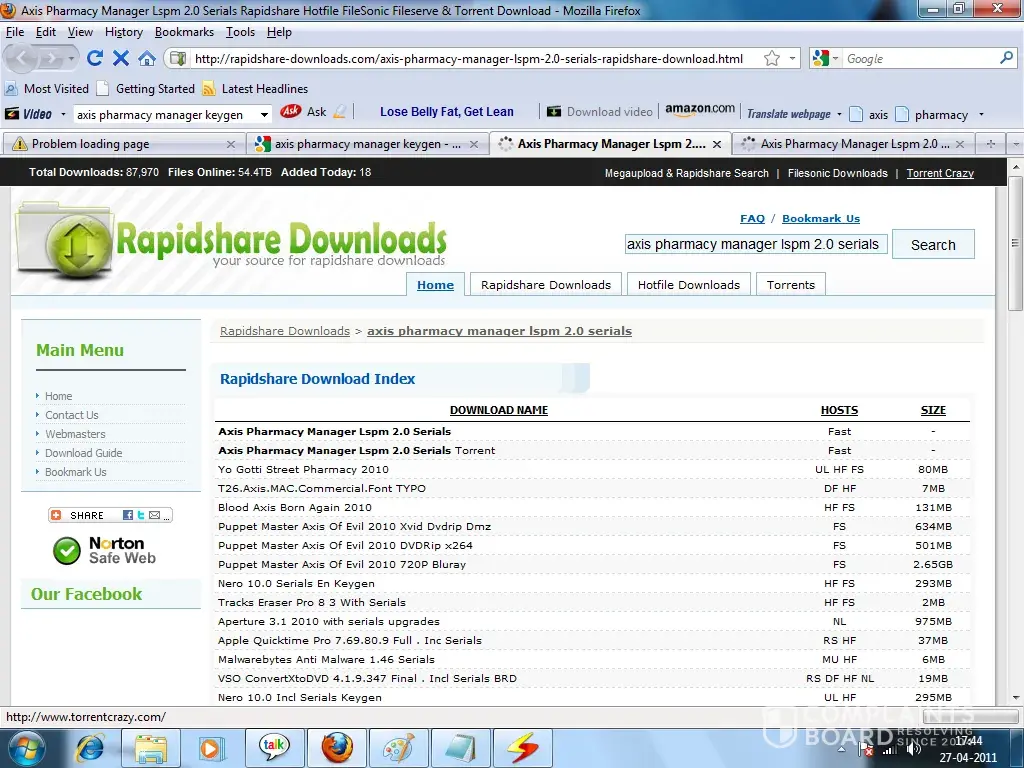Viewport: 1024px width, 768px height.
Task: Click the Reload page icon
Action: coord(95,58)
